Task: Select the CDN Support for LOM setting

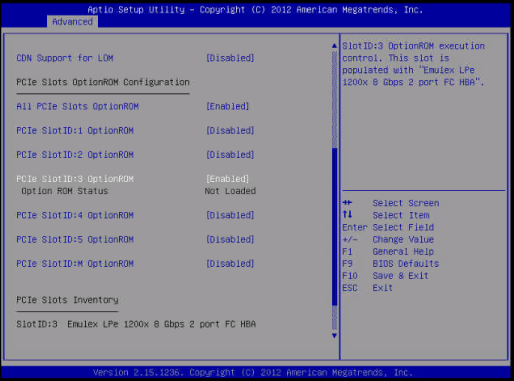Action: pos(65,58)
